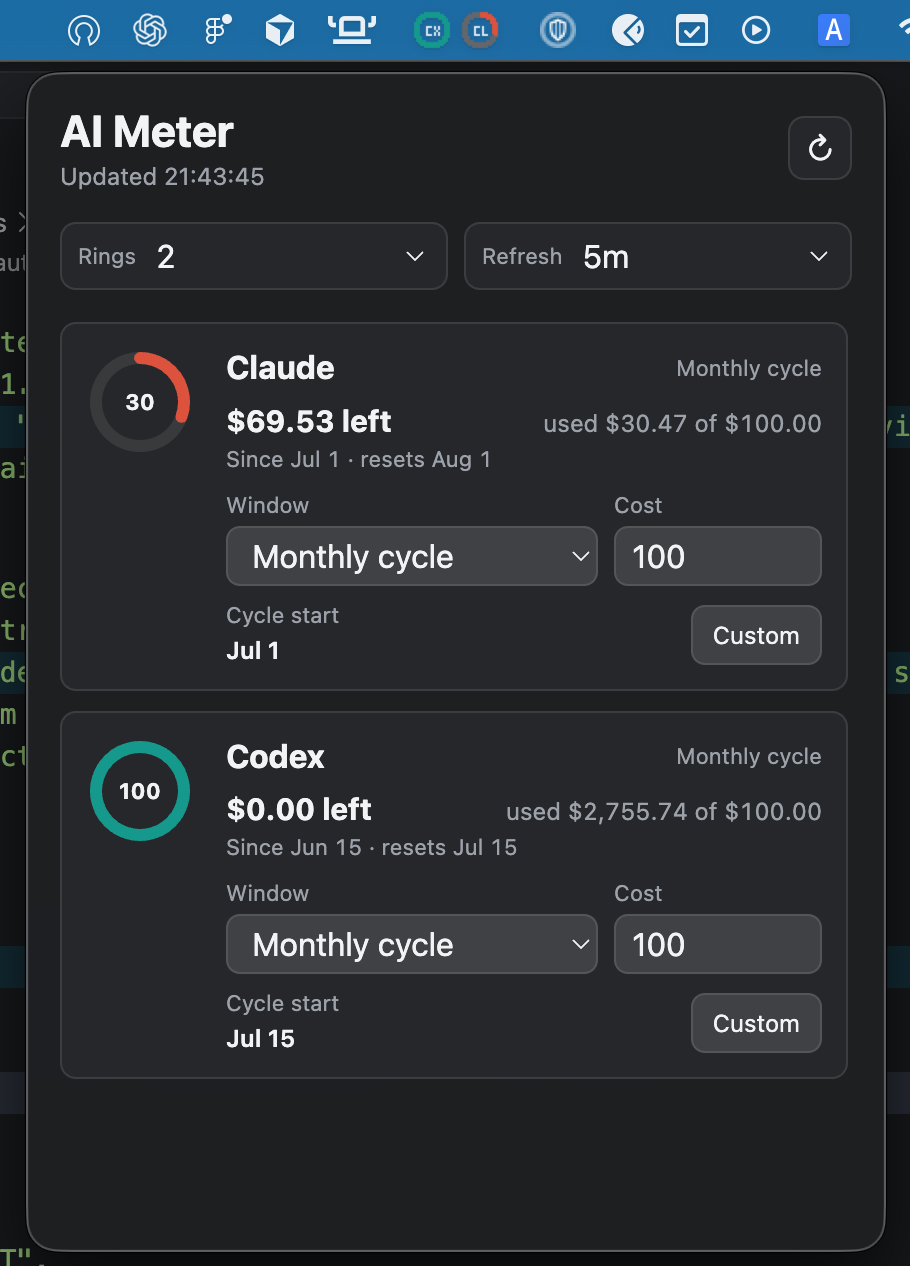Click the Claude Cost input field

(x=718, y=556)
